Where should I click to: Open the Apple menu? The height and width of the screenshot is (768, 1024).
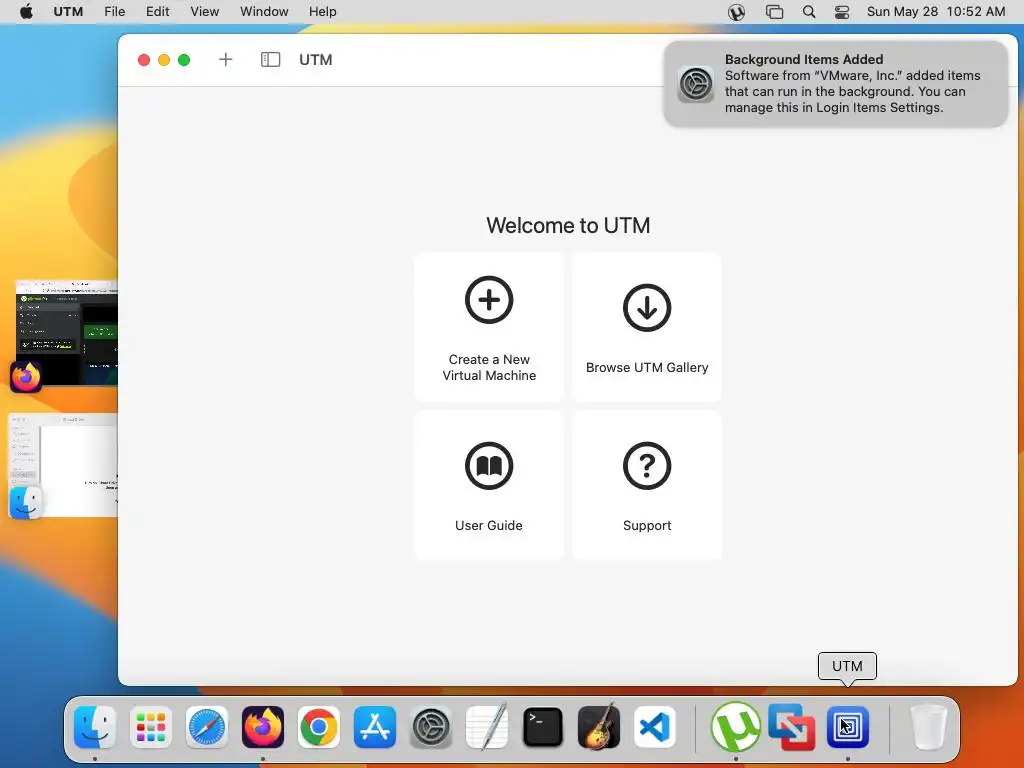pyautogui.click(x=26, y=12)
